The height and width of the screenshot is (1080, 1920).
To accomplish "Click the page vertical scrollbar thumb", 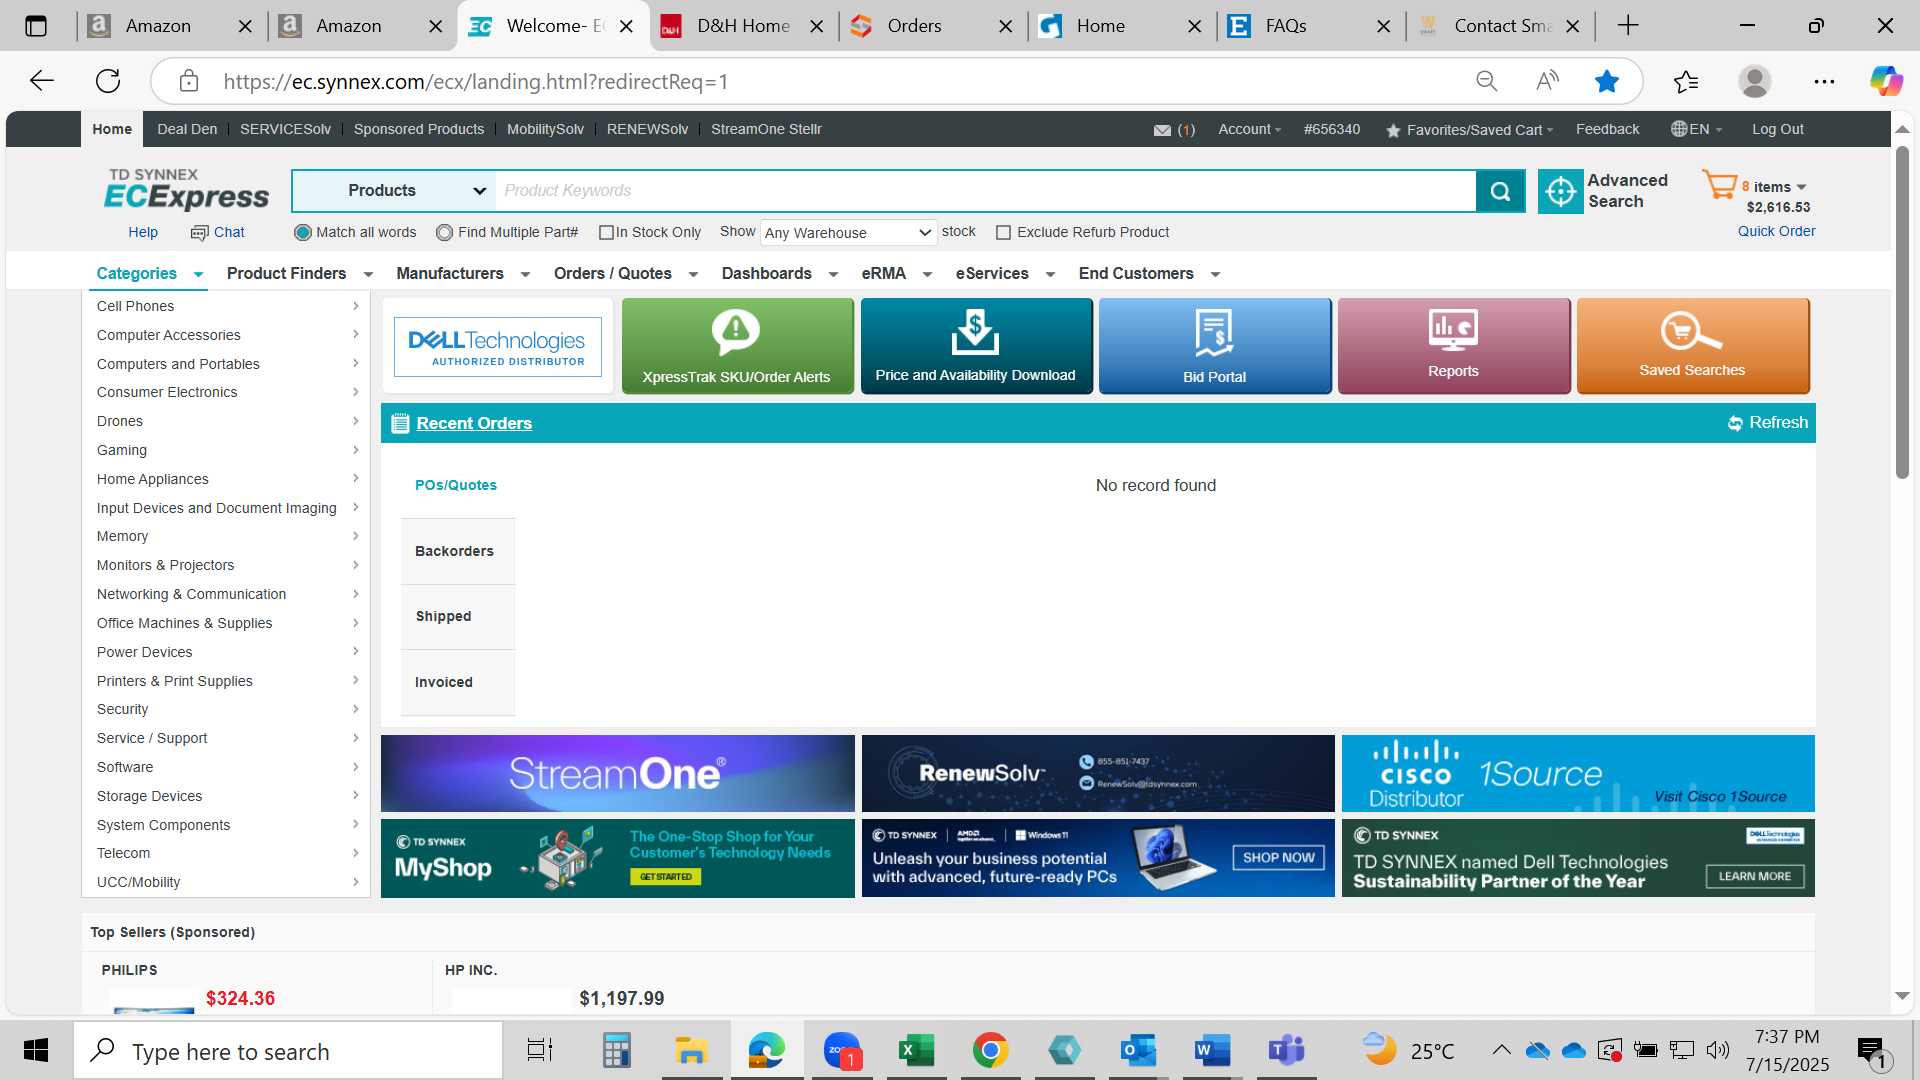I will [x=1902, y=312].
